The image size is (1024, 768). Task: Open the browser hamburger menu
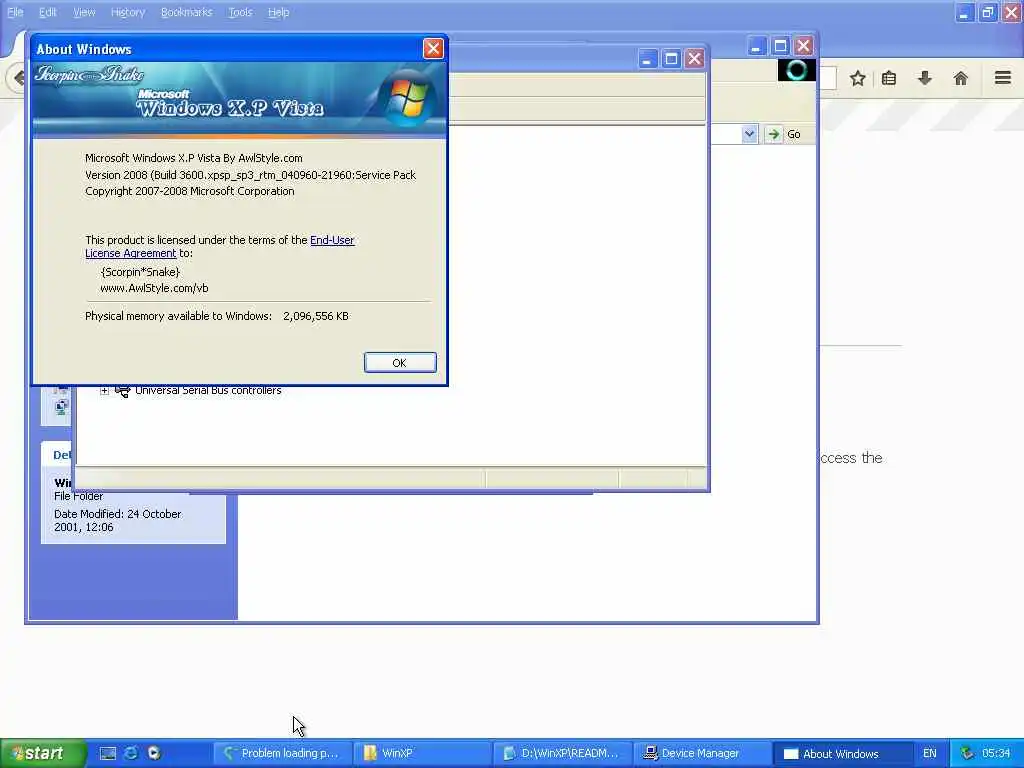pyautogui.click(x=1003, y=78)
